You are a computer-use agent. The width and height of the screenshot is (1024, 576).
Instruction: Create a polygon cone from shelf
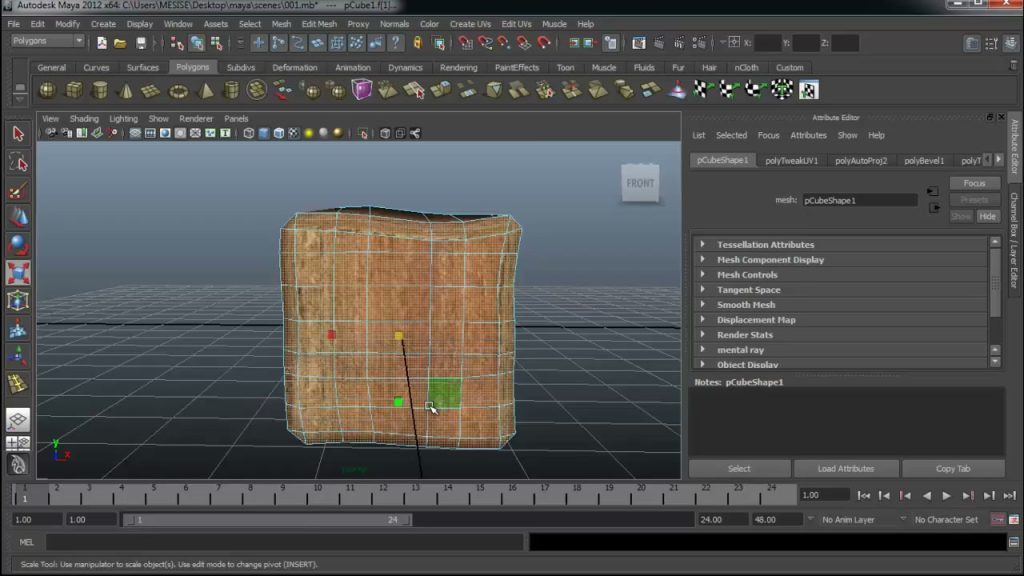(x=125, y=89)
